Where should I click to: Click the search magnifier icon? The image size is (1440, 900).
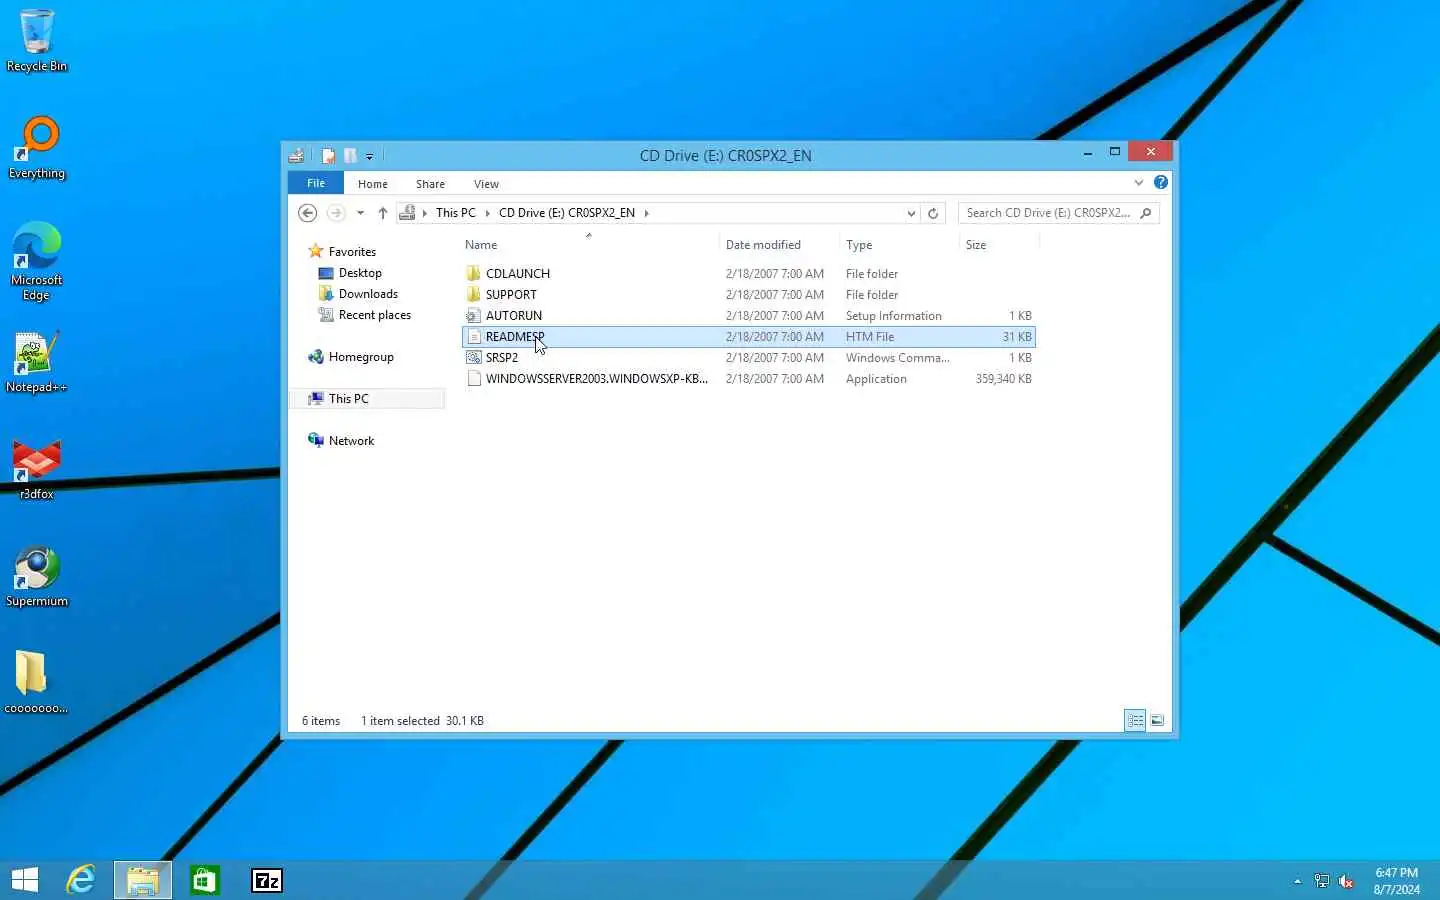1146,213
